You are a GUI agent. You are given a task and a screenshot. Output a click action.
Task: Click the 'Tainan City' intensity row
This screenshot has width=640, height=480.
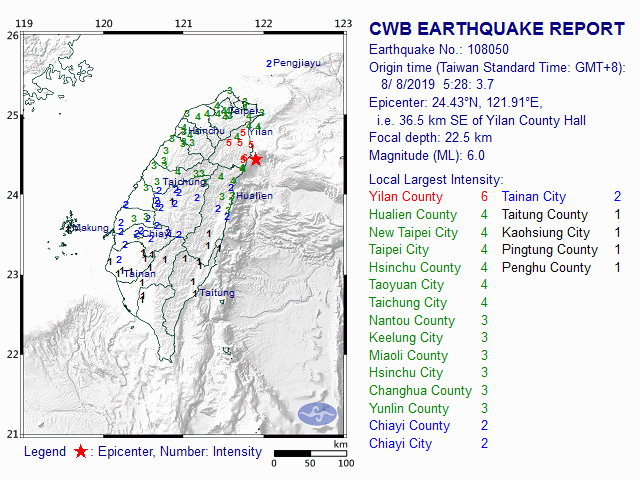pos(561,197)
